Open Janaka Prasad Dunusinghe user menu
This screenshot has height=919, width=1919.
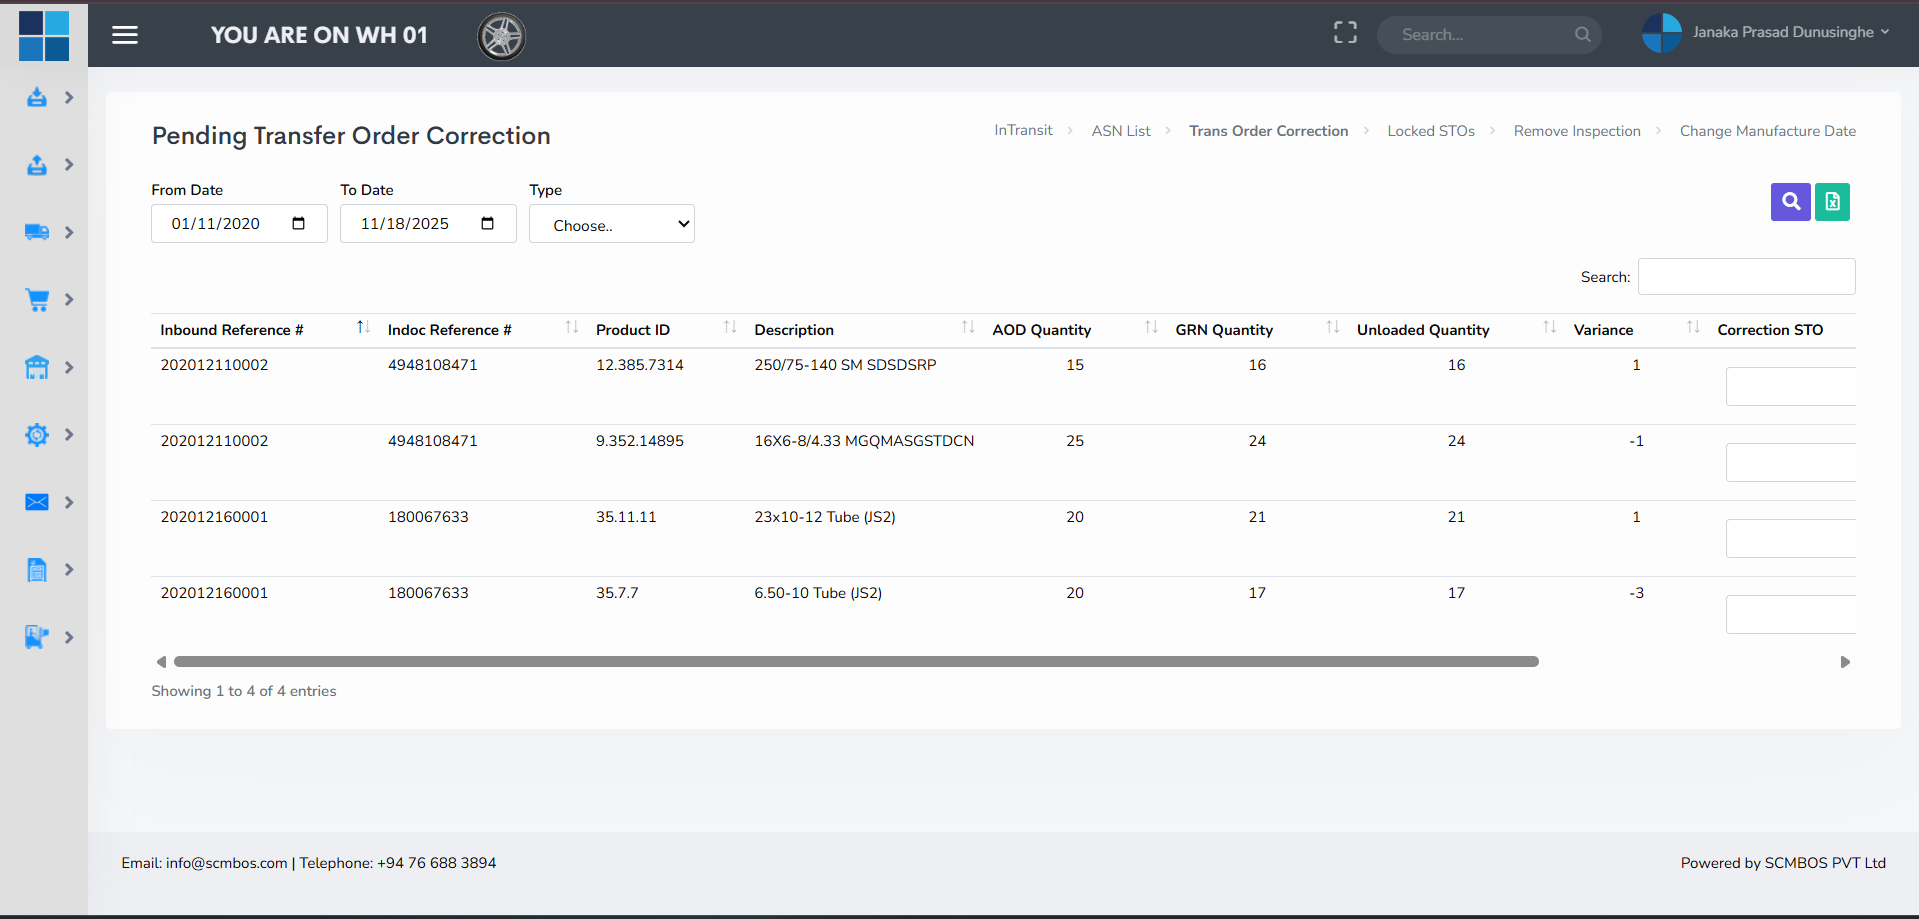point(1767,33)
